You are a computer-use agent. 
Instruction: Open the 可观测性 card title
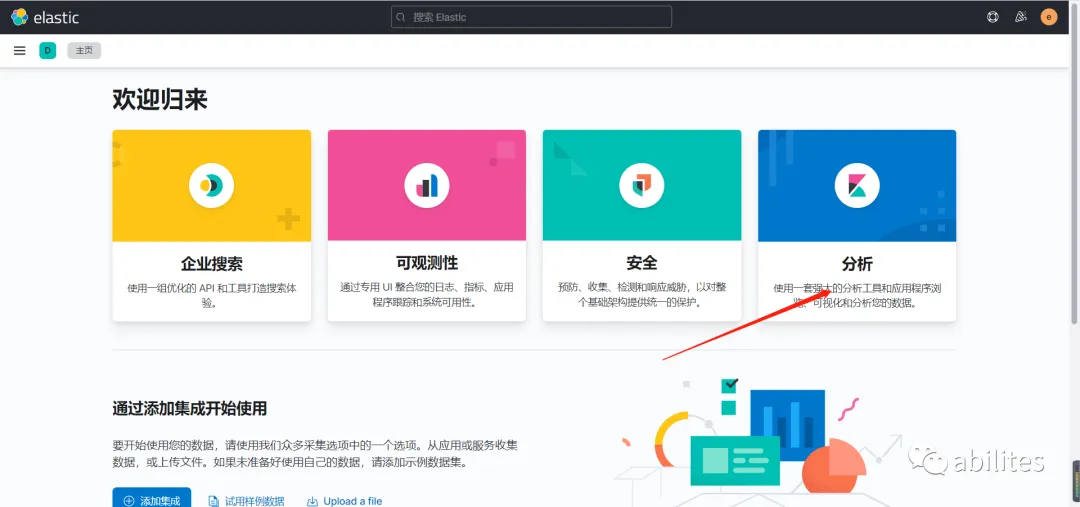(427, 262)
